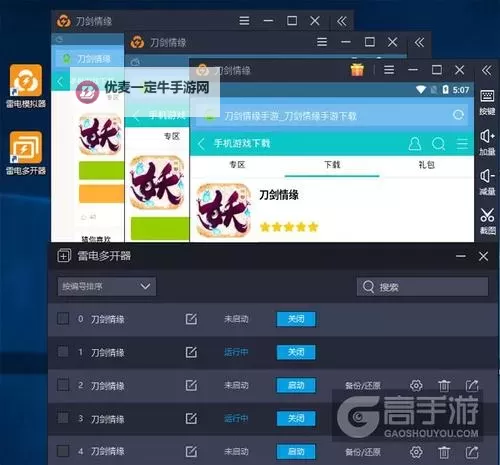Collapse sidebar of middle emulator window
Screen dimensions: 500x465
pos(419,42)
